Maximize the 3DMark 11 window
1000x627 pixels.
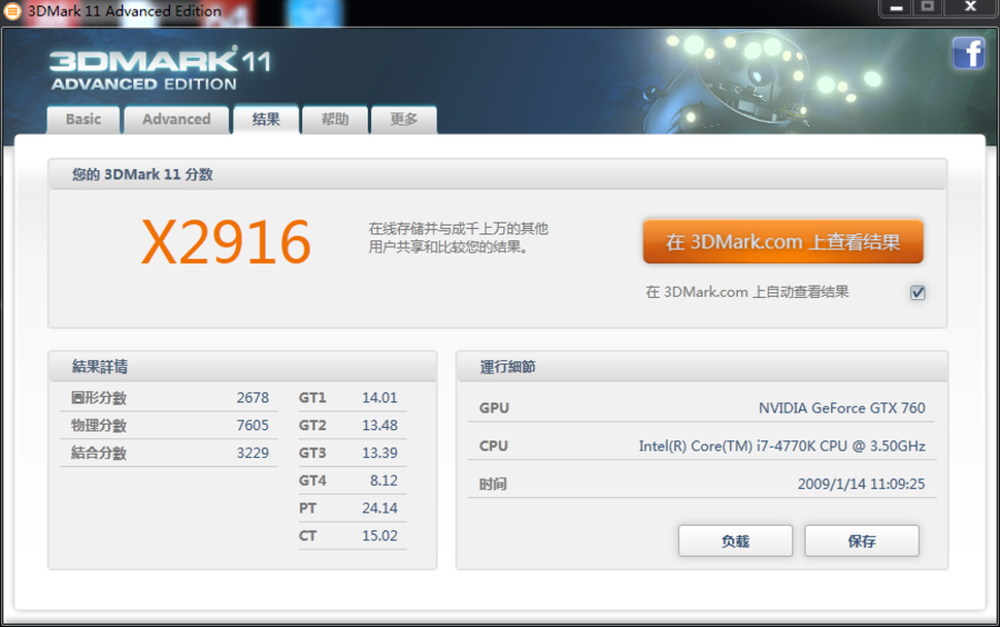pyautogui.click(x=927, y=8)
